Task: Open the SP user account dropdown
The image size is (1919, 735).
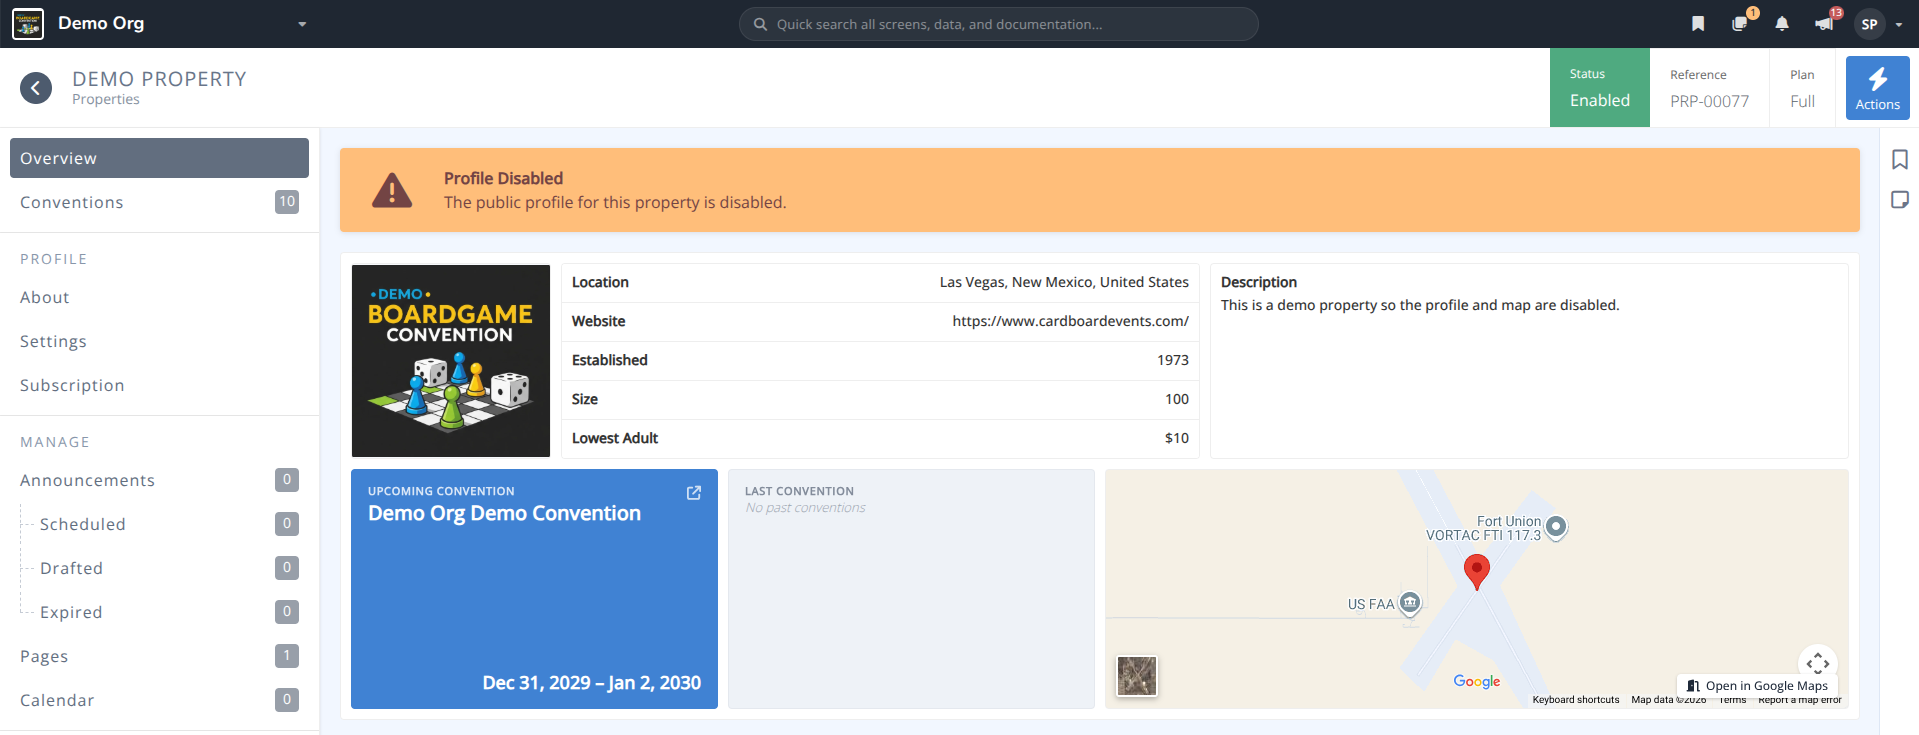Action: pos(1880,24)
